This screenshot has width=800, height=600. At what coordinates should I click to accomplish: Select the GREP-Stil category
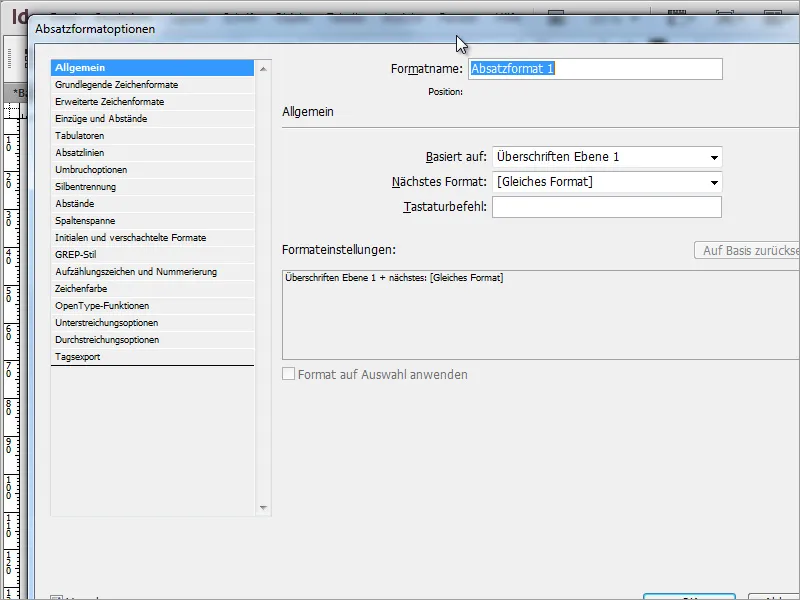click(152, 255)
